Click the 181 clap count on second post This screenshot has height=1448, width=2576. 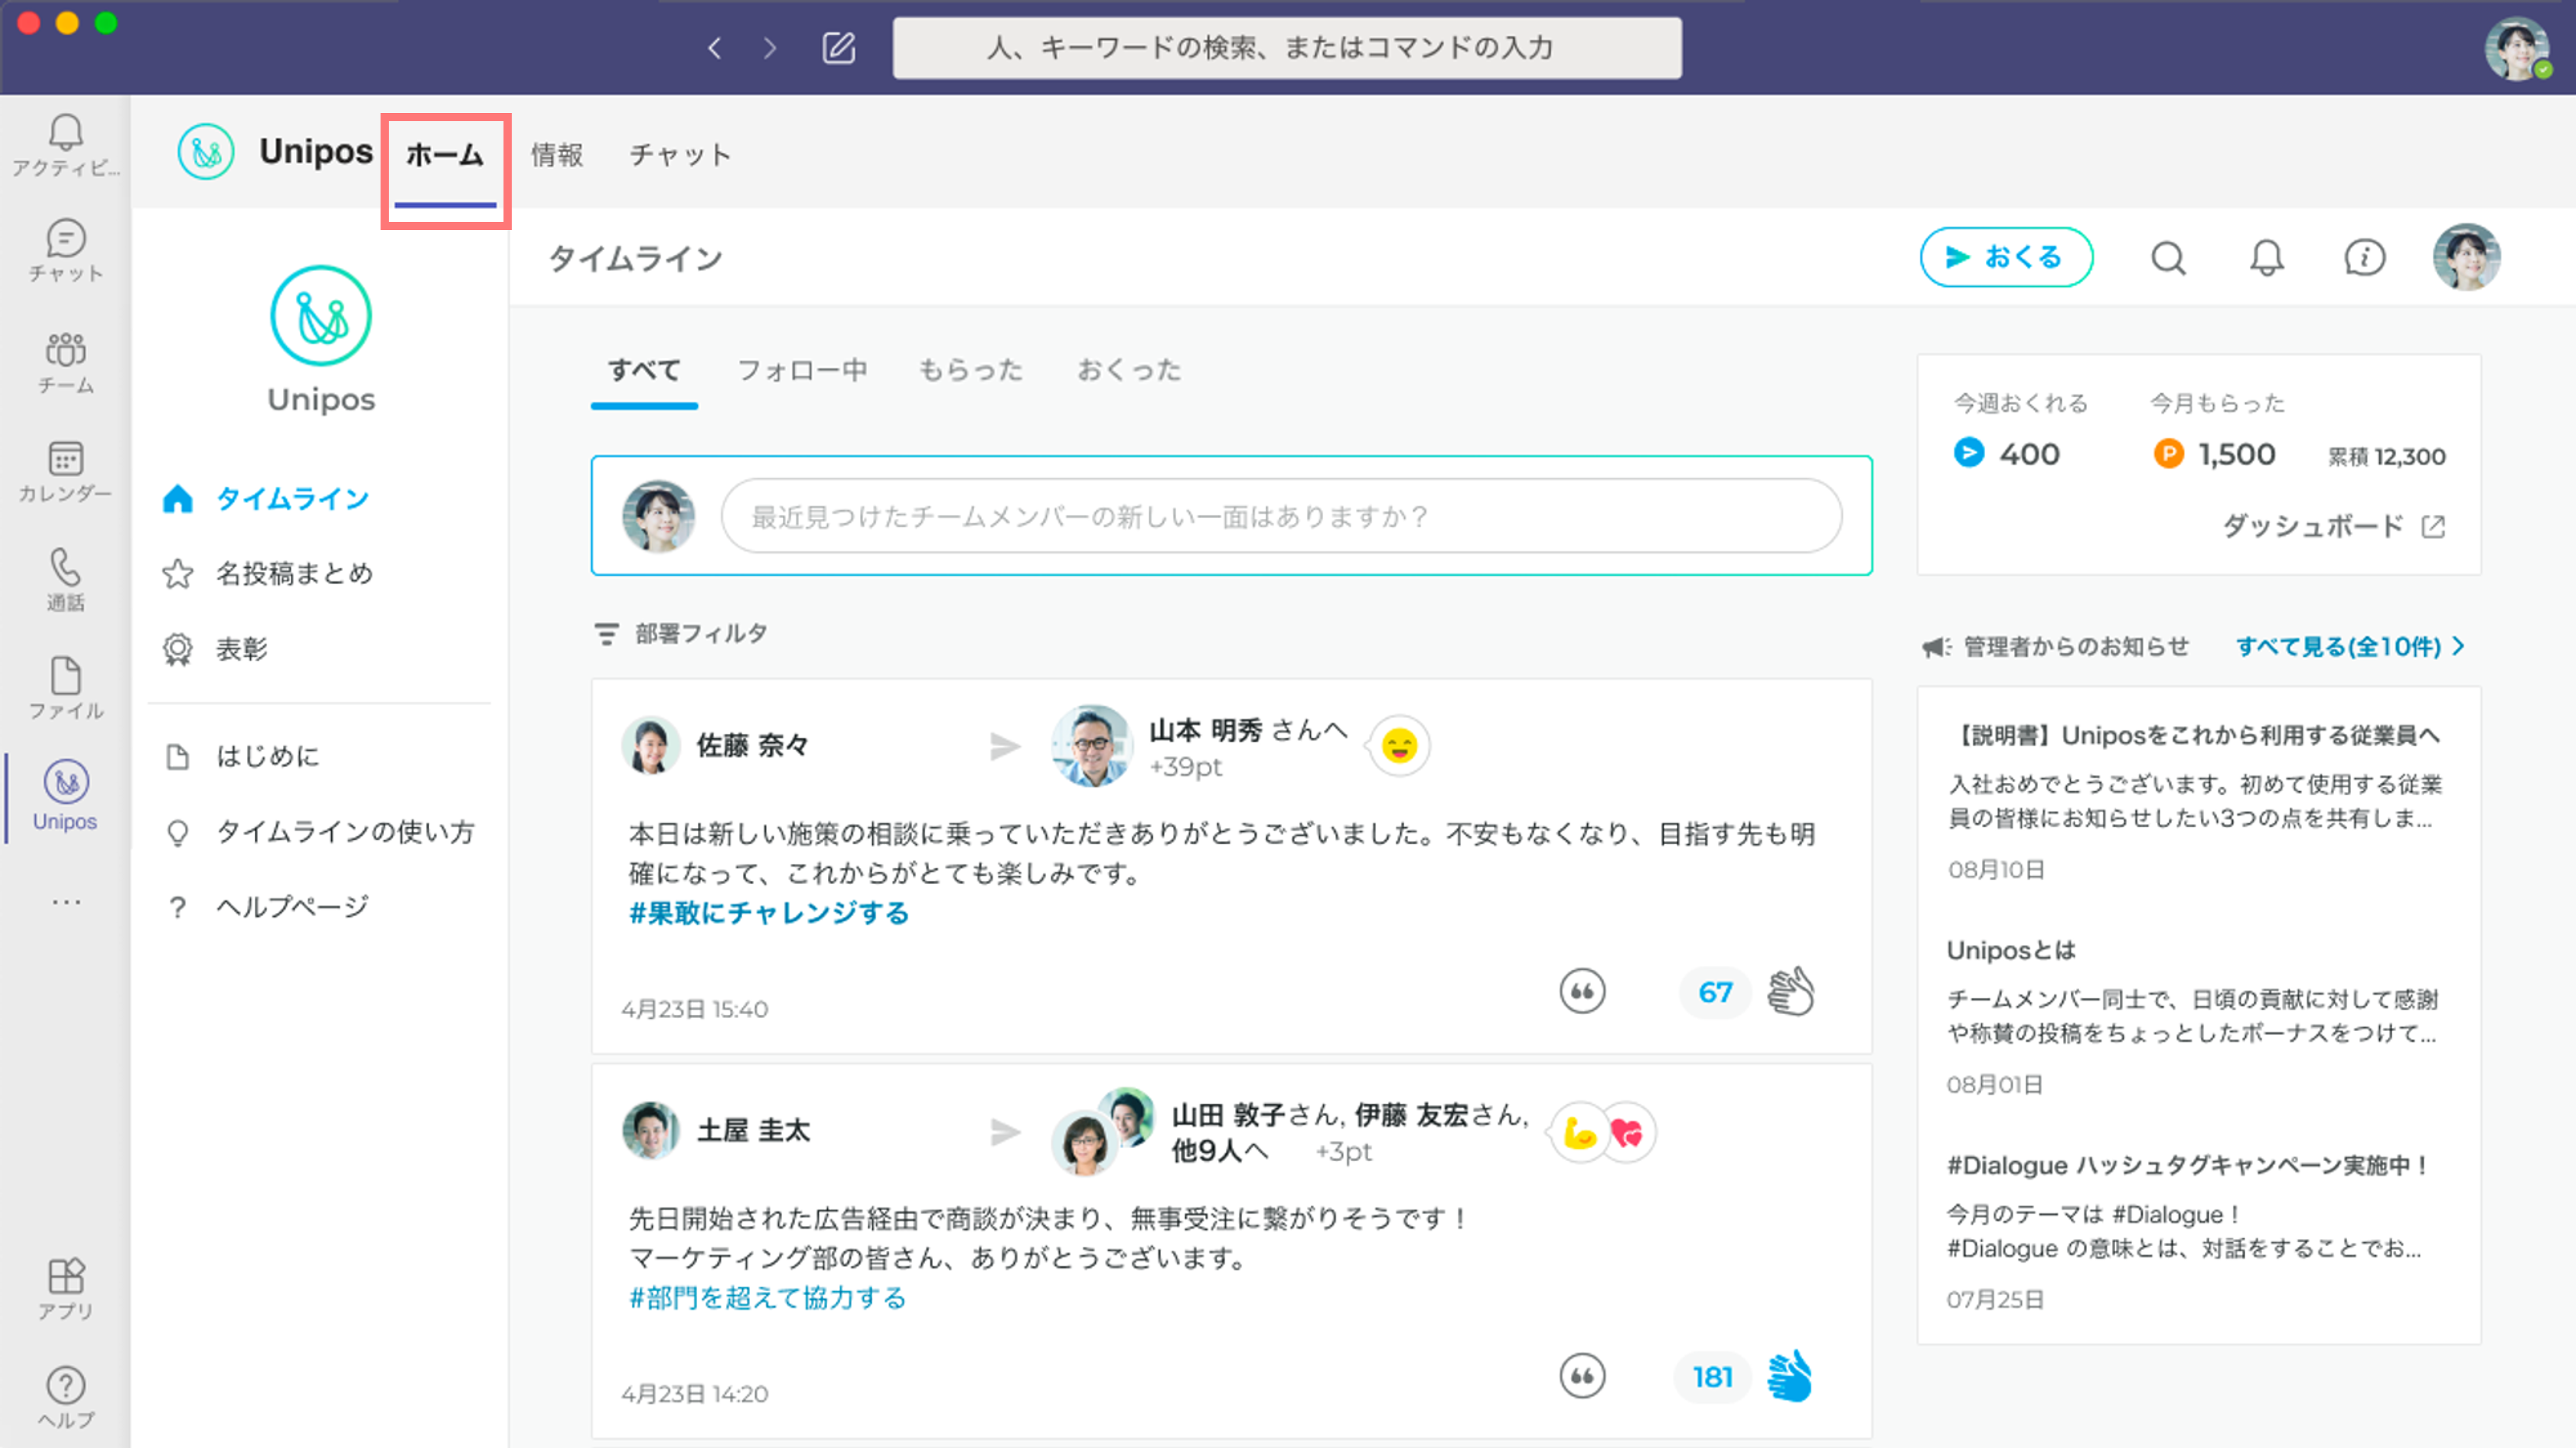pos(1713,1377)
